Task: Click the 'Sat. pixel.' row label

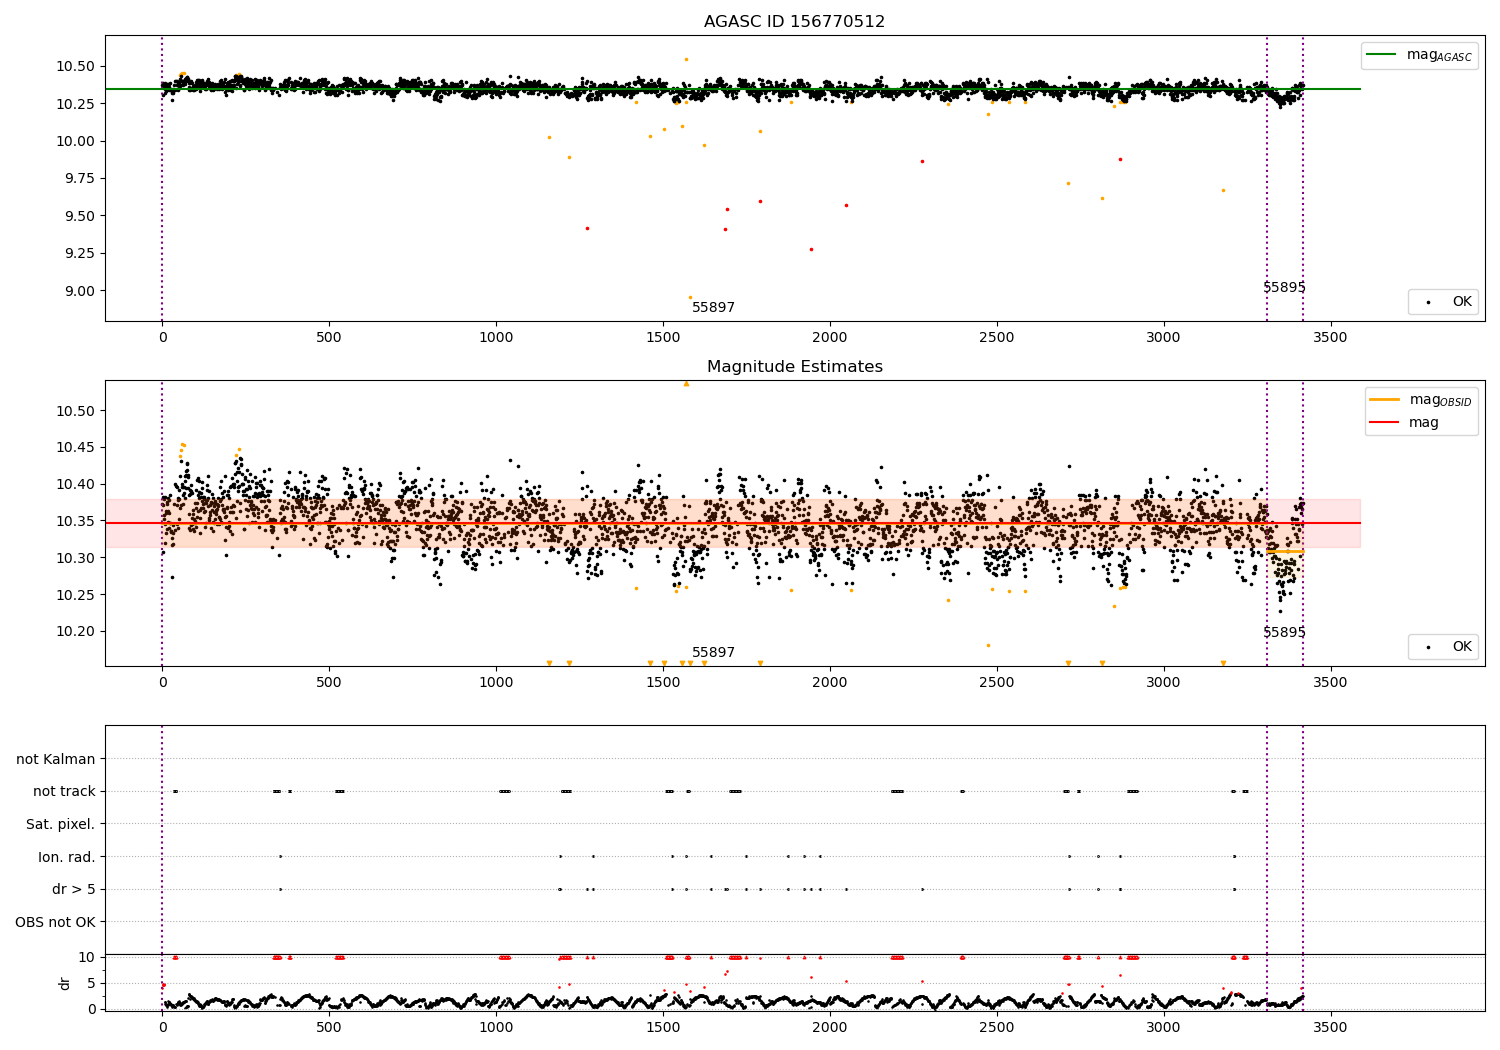Action: pos(61,824)
